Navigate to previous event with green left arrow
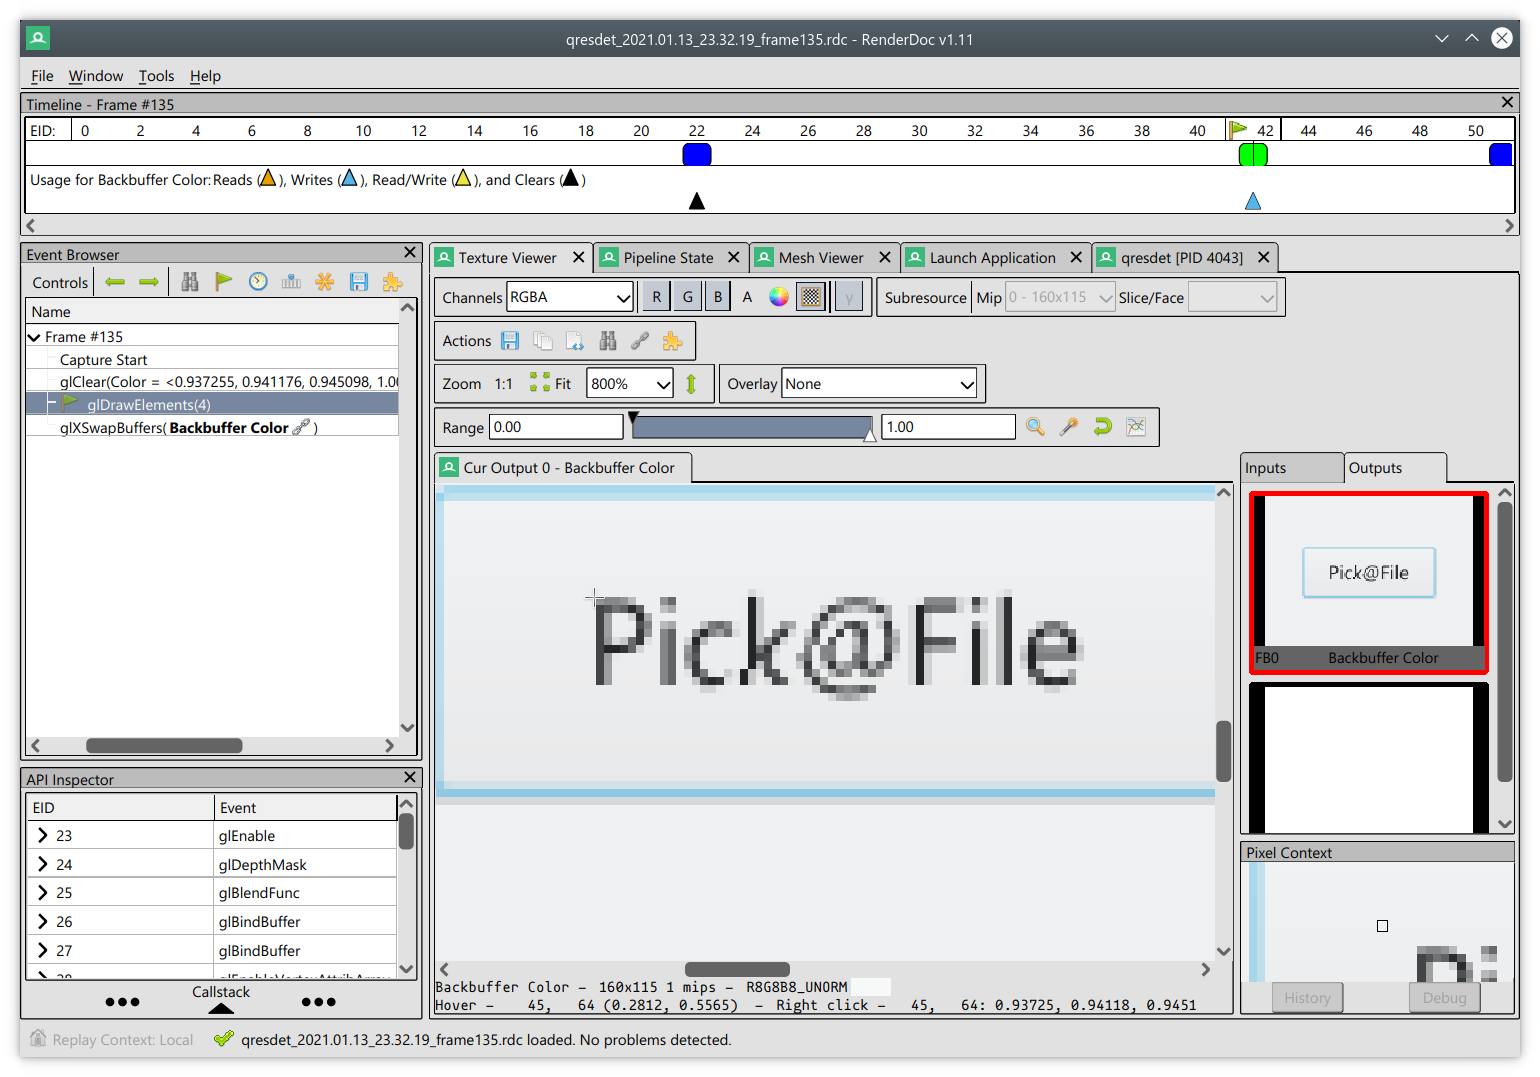Viewport: 1540px width, 1077px height. pos(114,281)
